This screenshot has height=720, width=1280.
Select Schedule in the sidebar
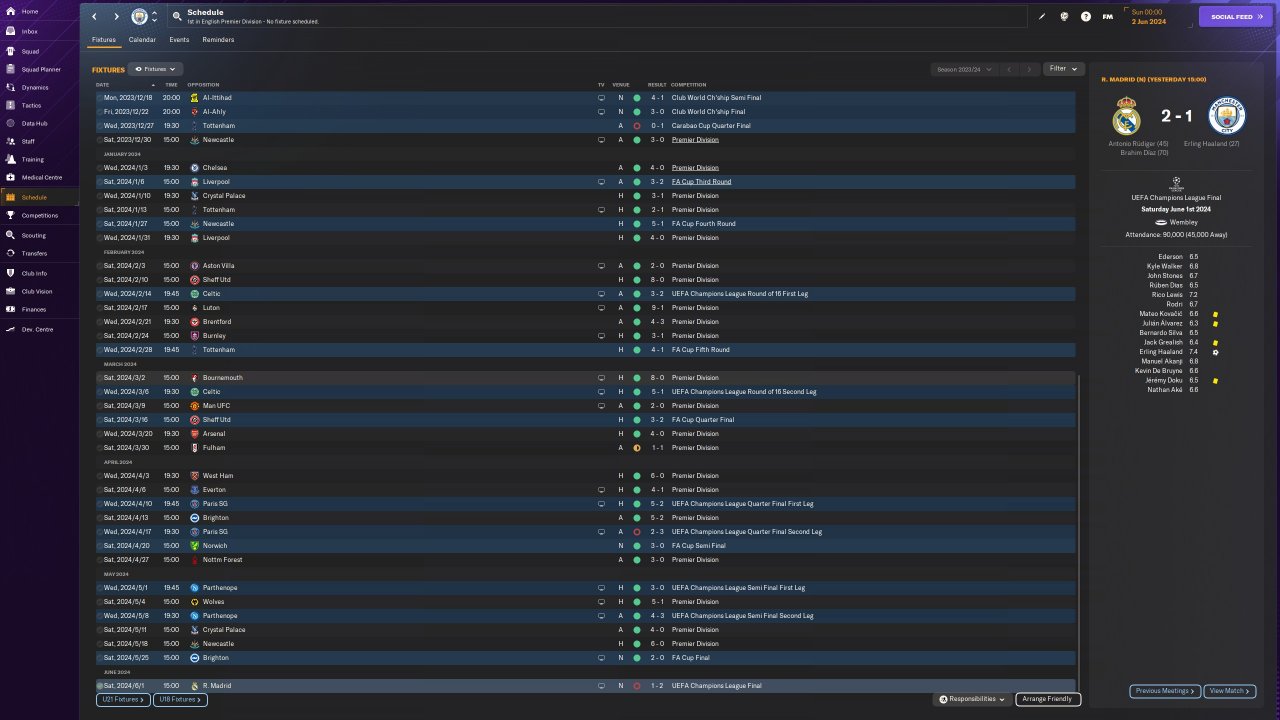point(40,197)
